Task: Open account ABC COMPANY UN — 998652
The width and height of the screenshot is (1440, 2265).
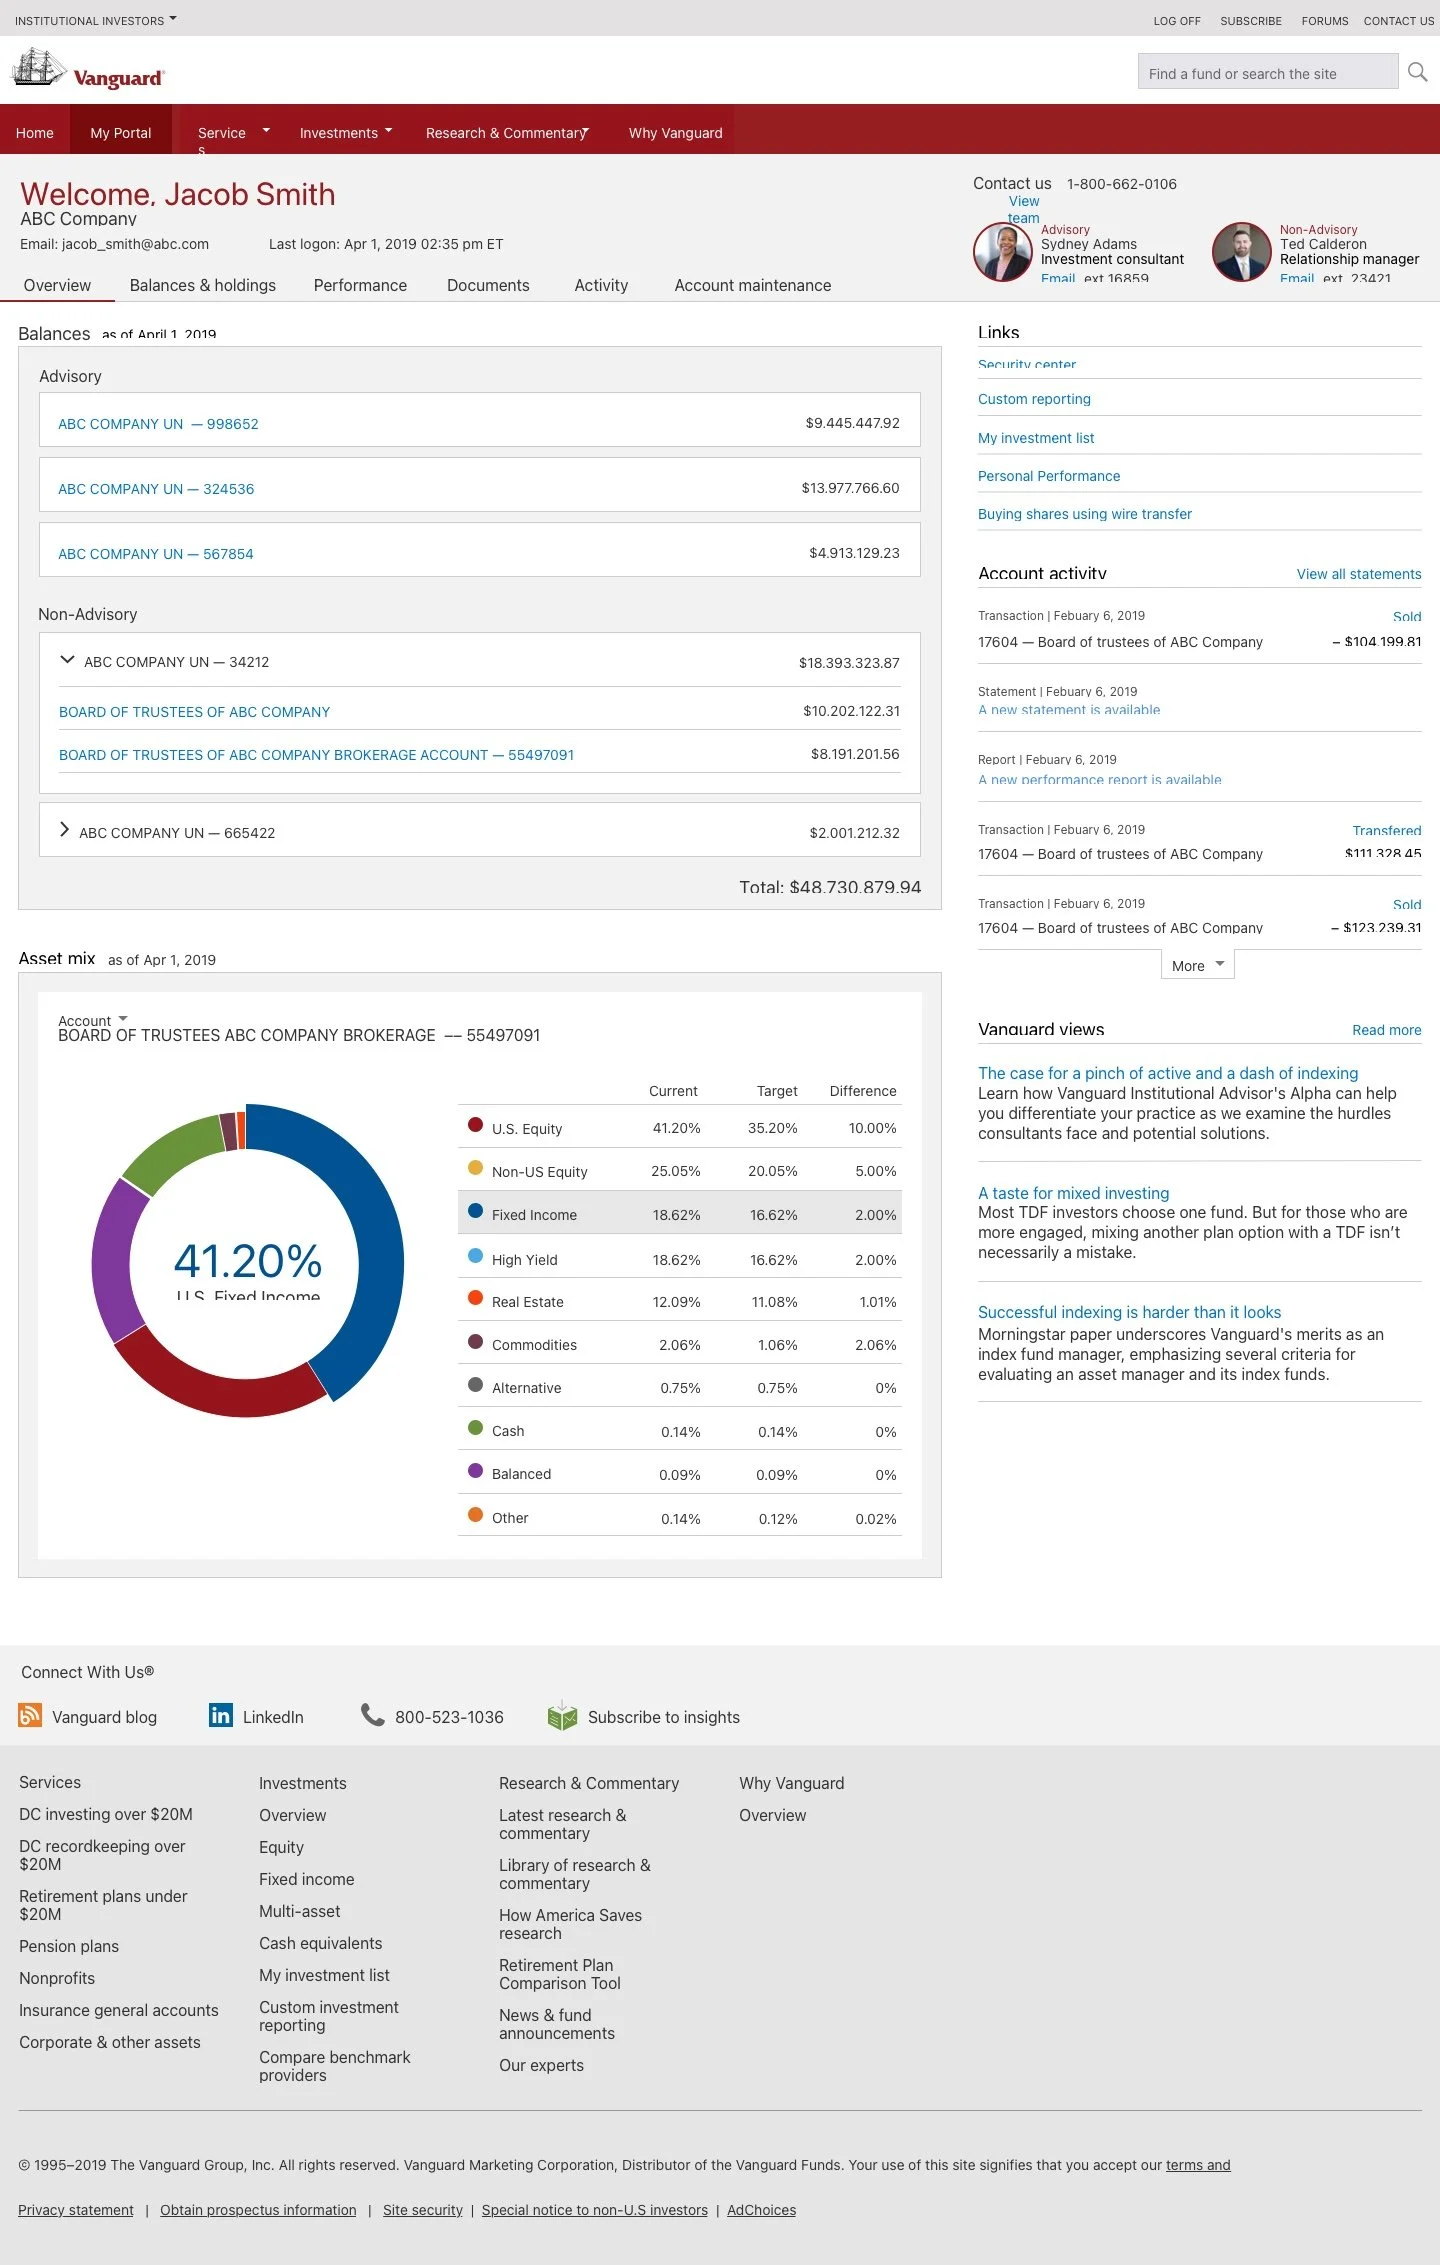Action: [158, 424]
